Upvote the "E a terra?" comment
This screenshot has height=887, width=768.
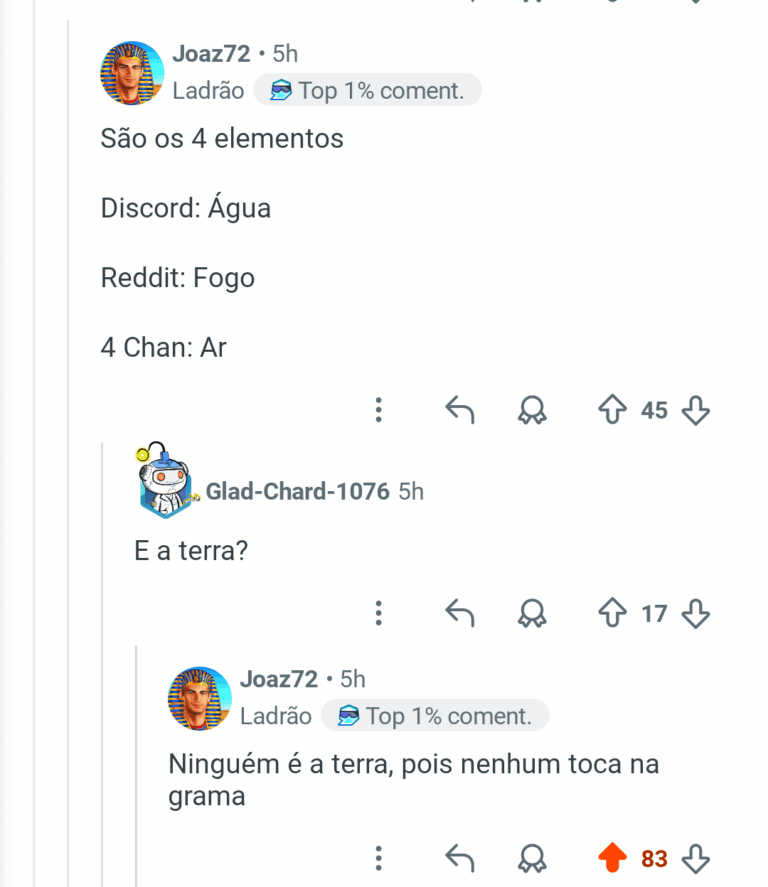click(612, 613)
